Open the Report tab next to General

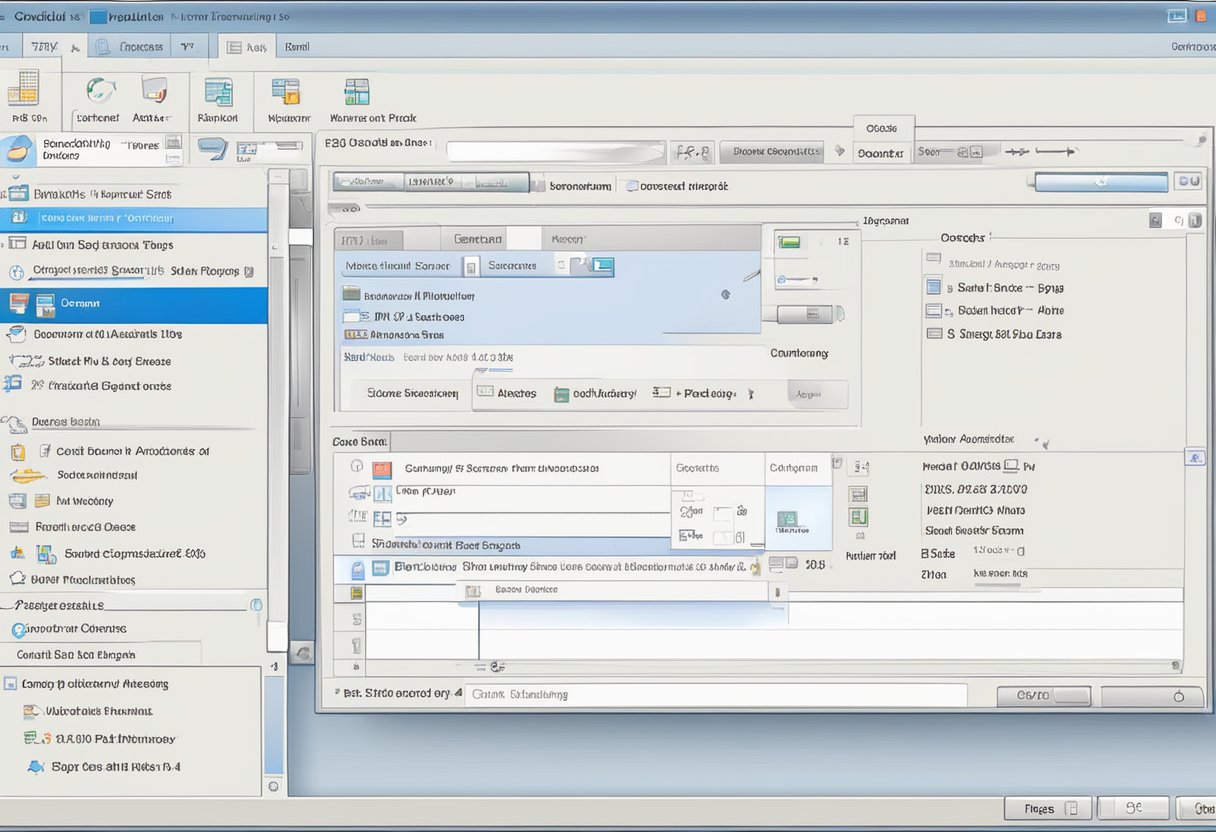[x=569, y=239]
